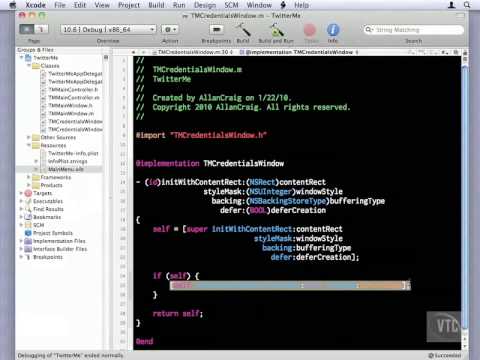The width and height of the screenshot is (480, 360).
Task: Select the Implementation Files smart group icon
Action: [x=28, y=241]
